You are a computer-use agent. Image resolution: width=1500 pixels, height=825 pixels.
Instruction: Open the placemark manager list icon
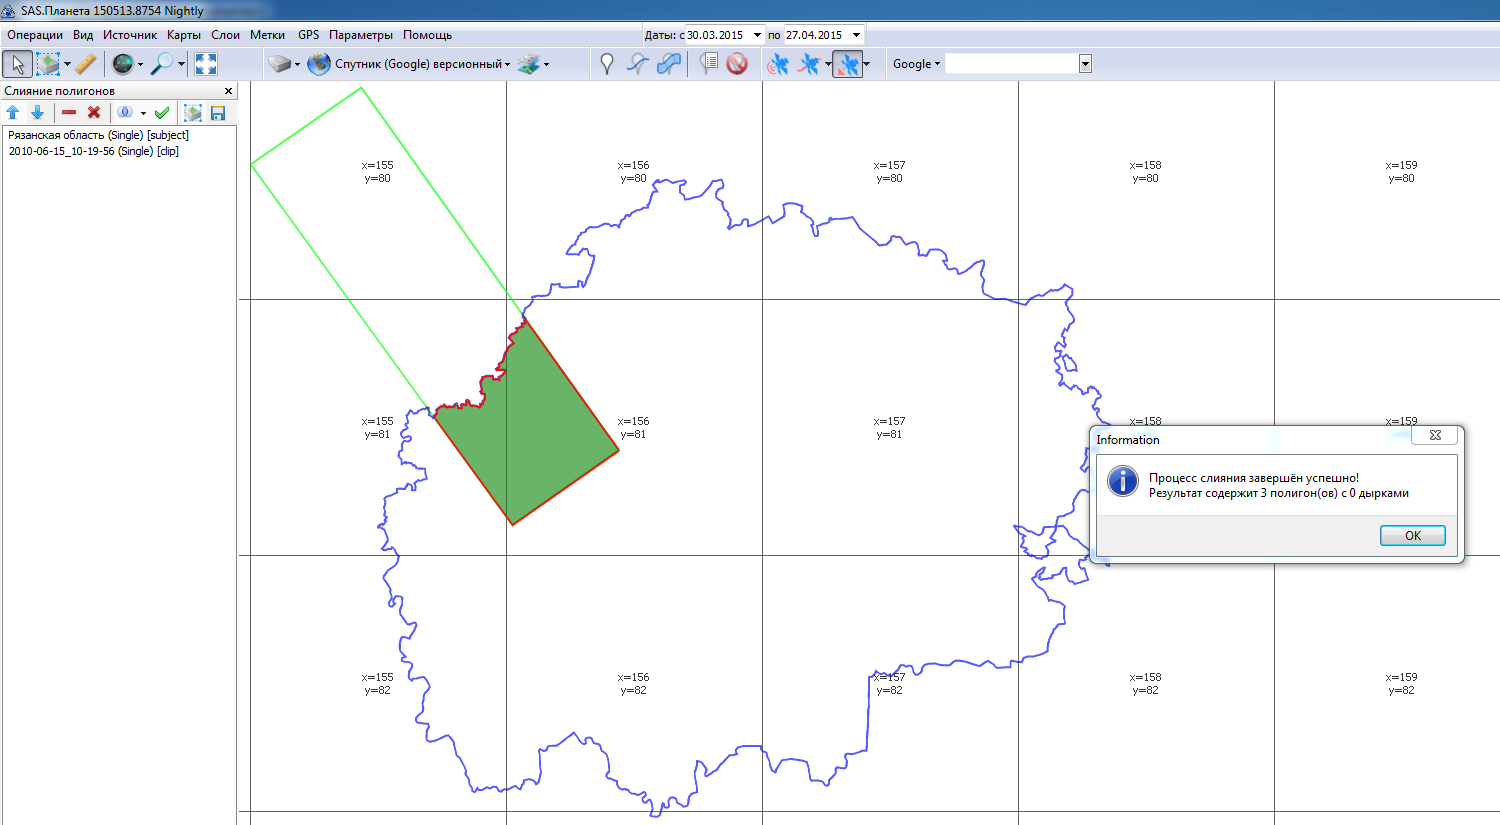[x=708, y=64]
